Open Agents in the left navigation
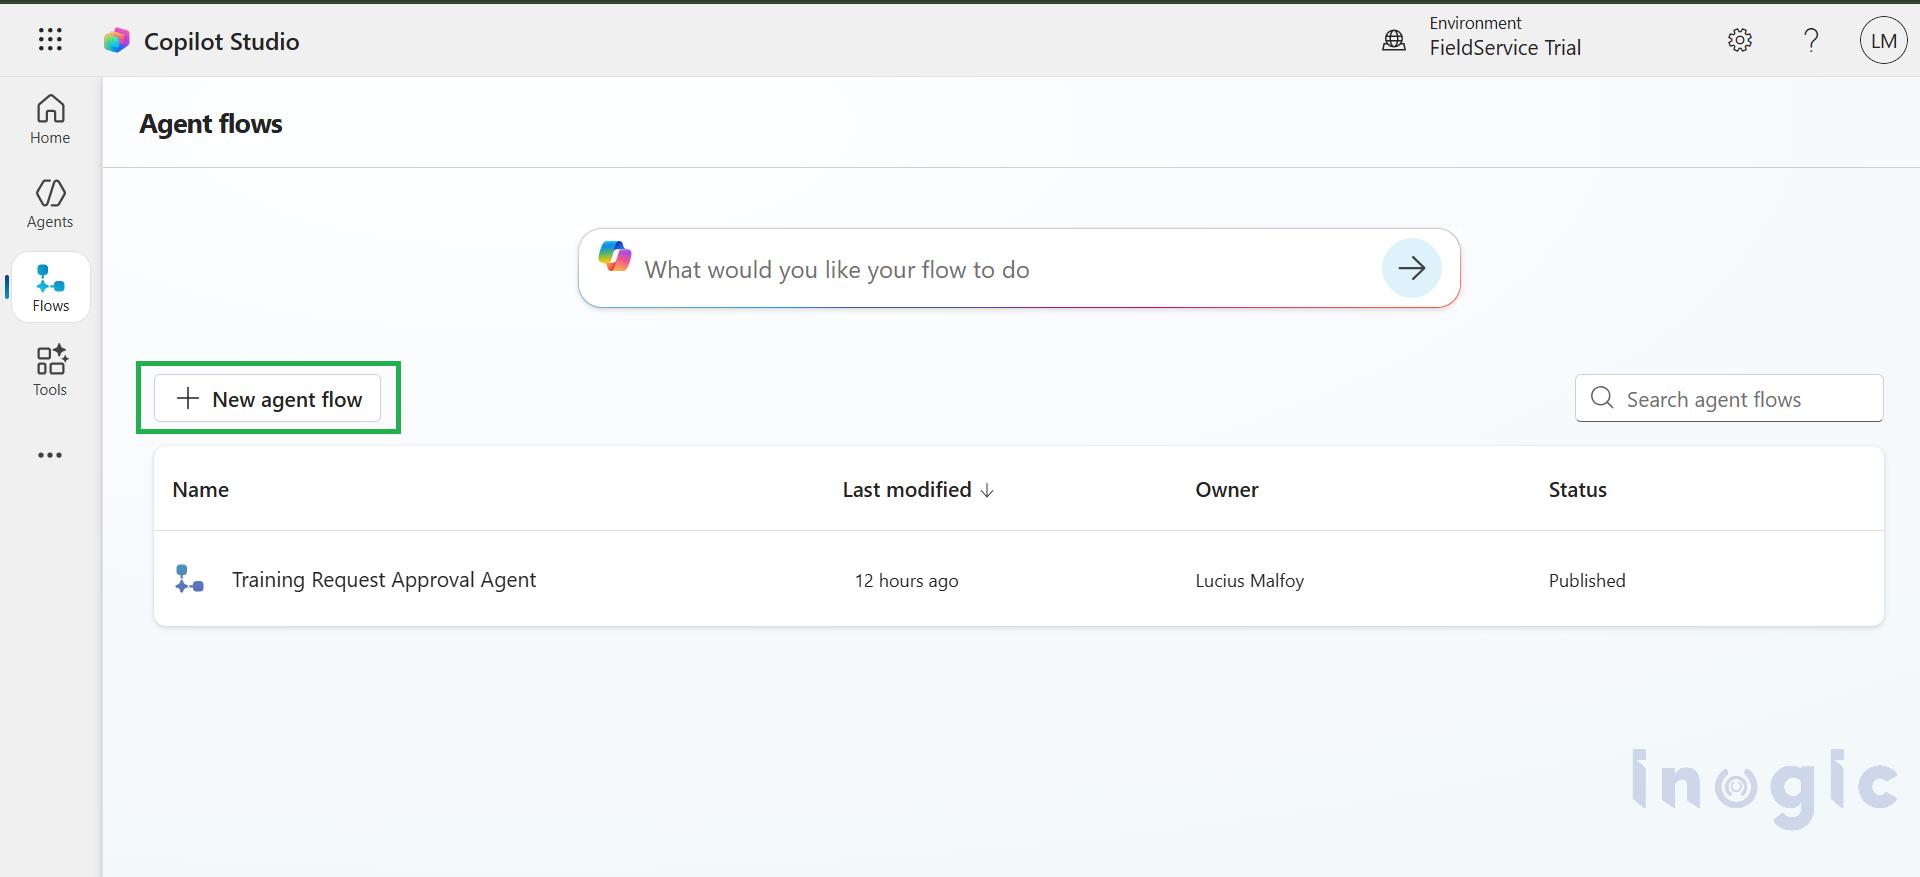1920x877 pixels. pos(50,203)
